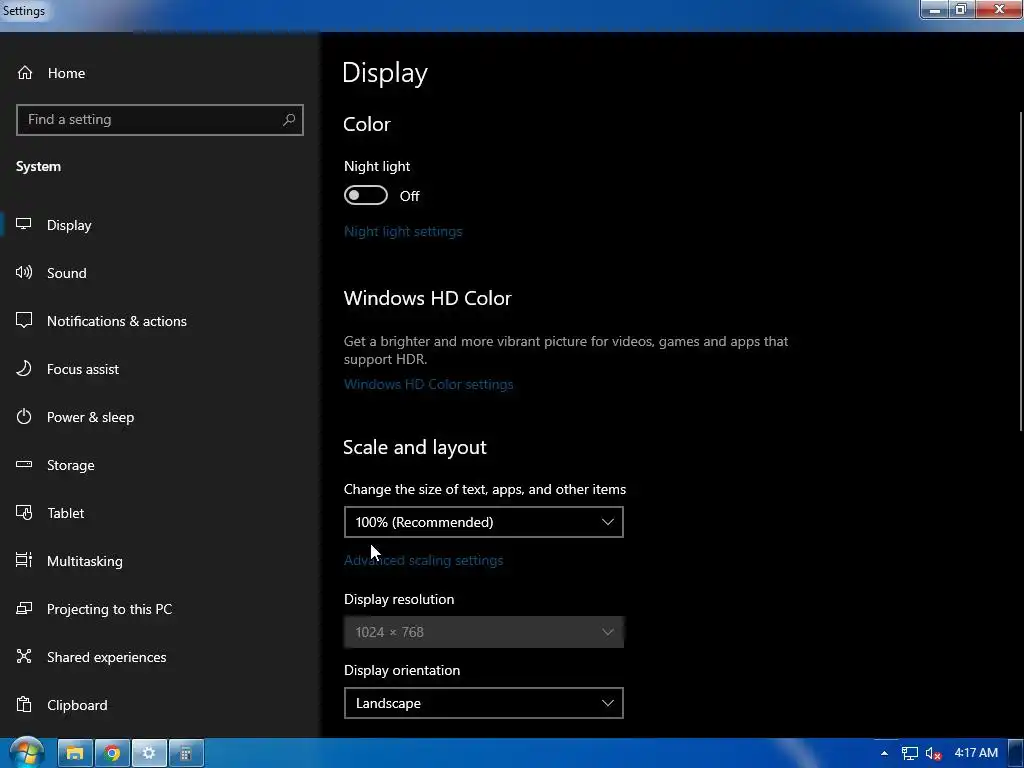Viewport: 1024px width, 768px height.
Task: Show hidden tray icons arrow
Action: [884, 754]
